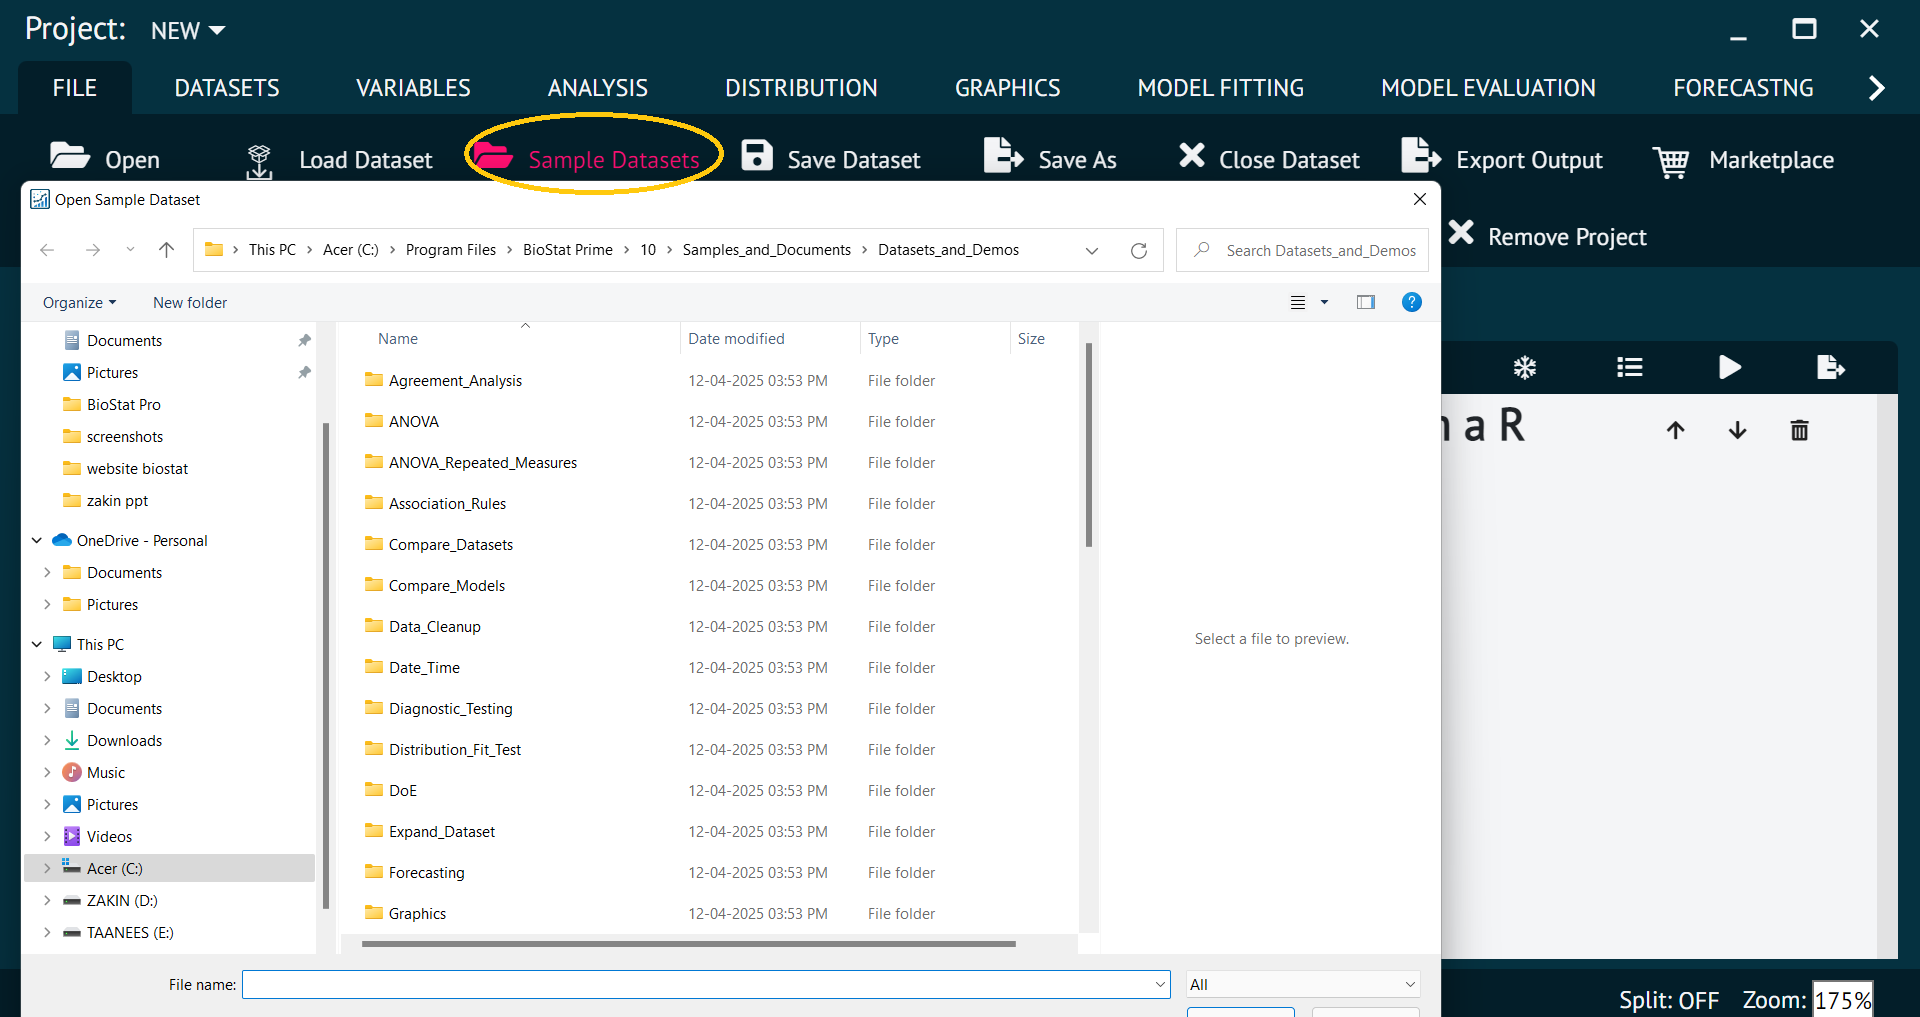The width and height of the screenshot is (1920, 1017).
Task: Open the MODEL FITTING tab
Action: tap(1220, 88)
